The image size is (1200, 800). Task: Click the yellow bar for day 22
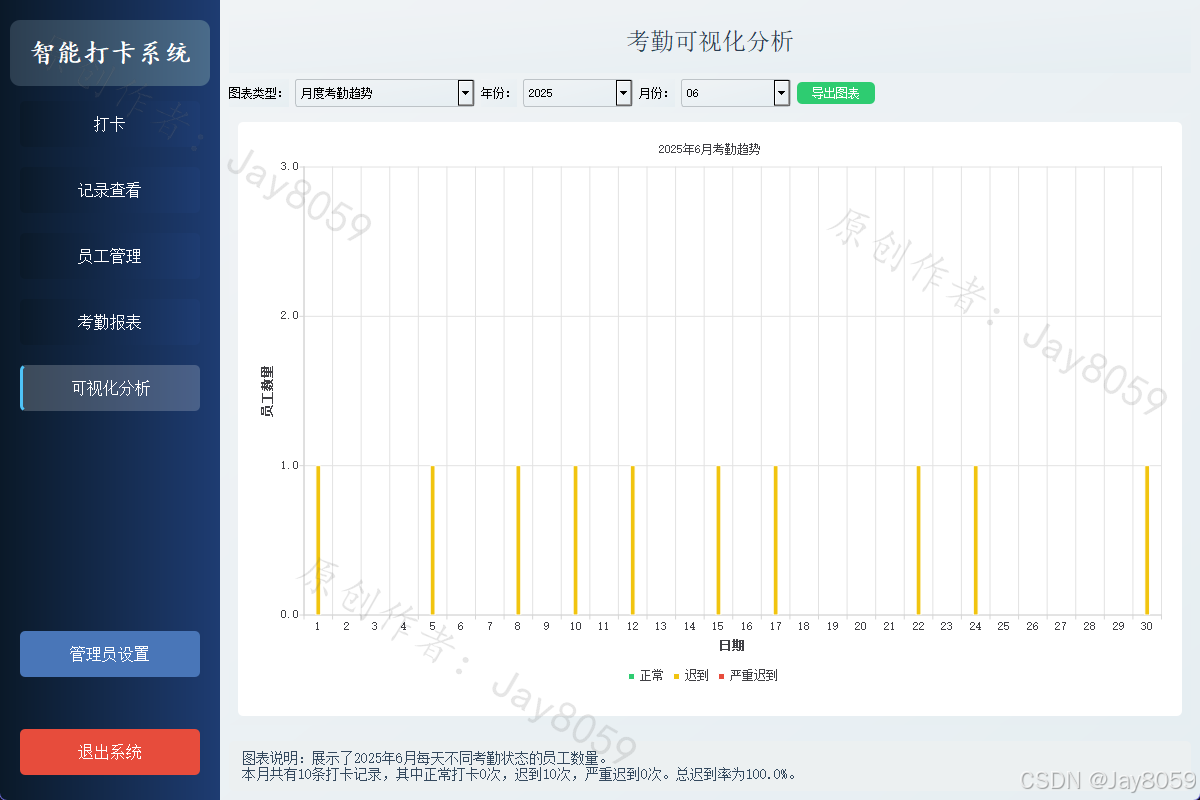point(918,540)
